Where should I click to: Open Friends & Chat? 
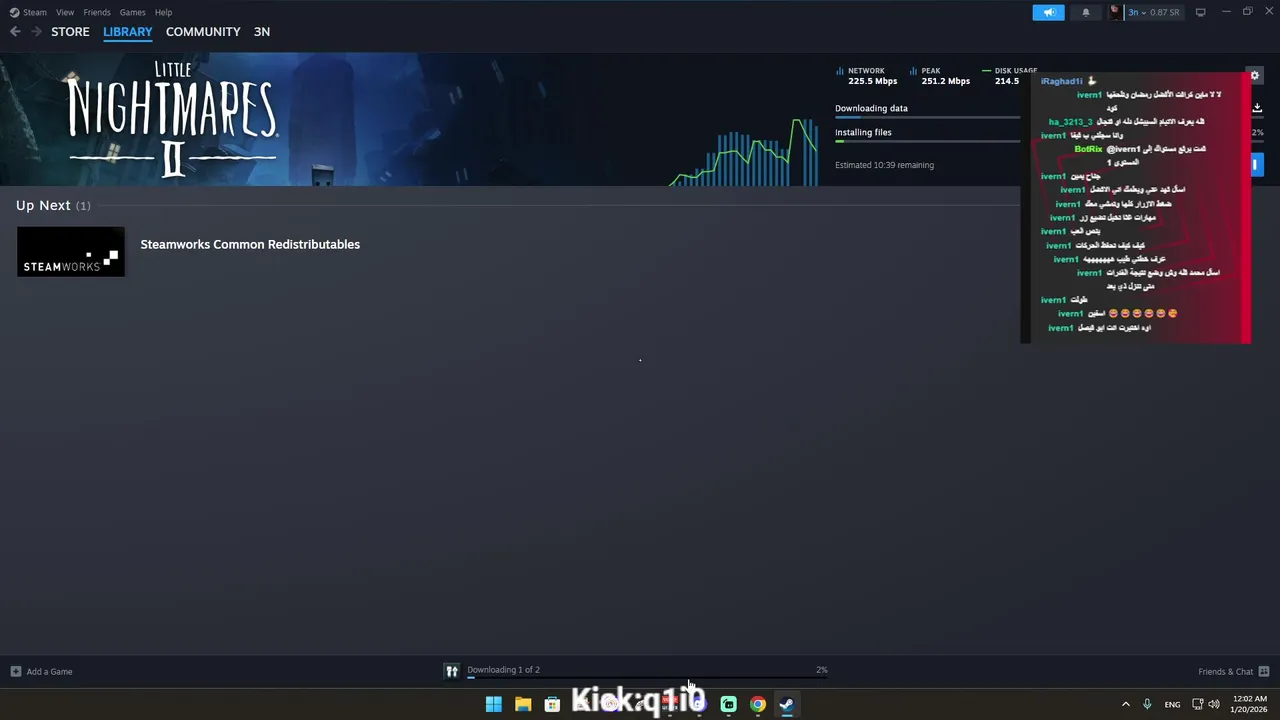click(1225, 671)
